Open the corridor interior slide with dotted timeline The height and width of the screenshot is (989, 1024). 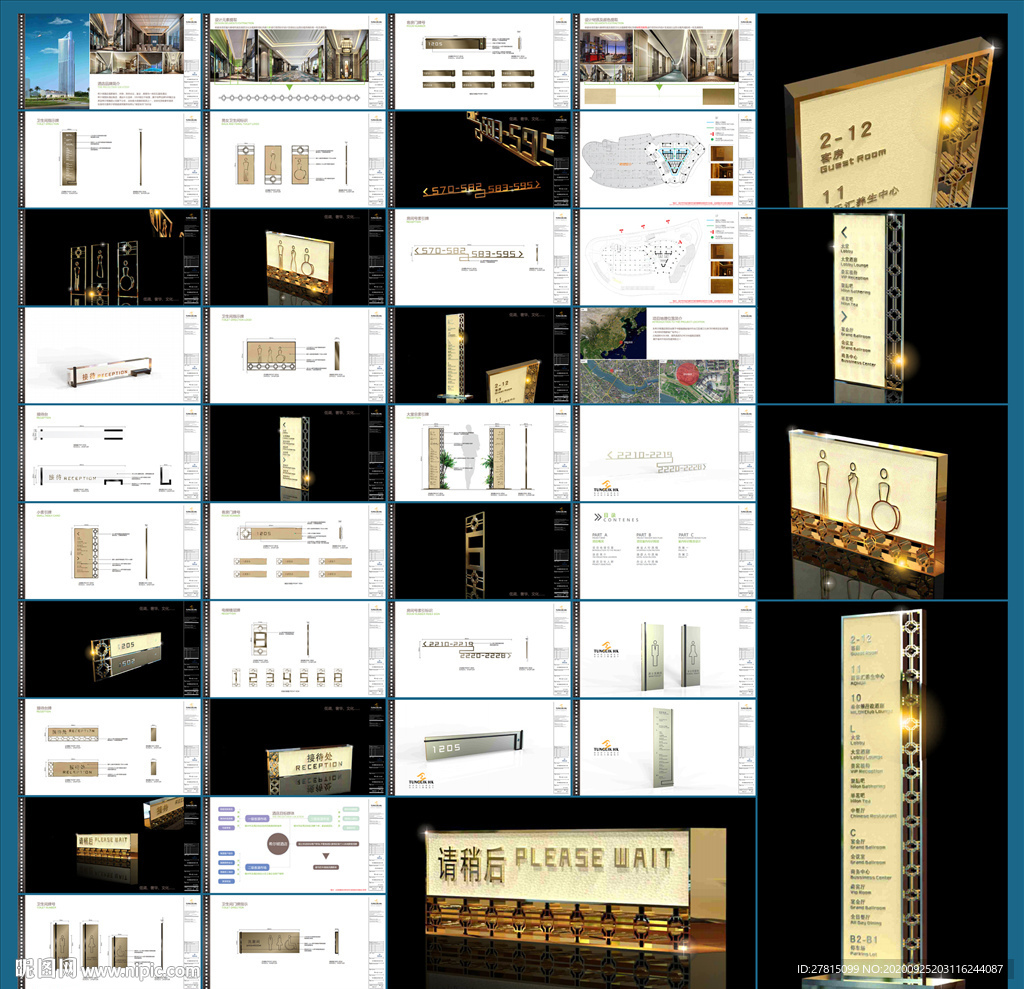(x=297, y=61)
